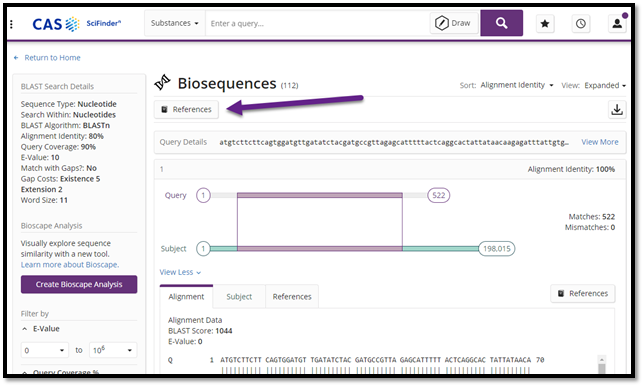Open the Draw structure editor
Screen dimensions: 644x387
point(453,23)
